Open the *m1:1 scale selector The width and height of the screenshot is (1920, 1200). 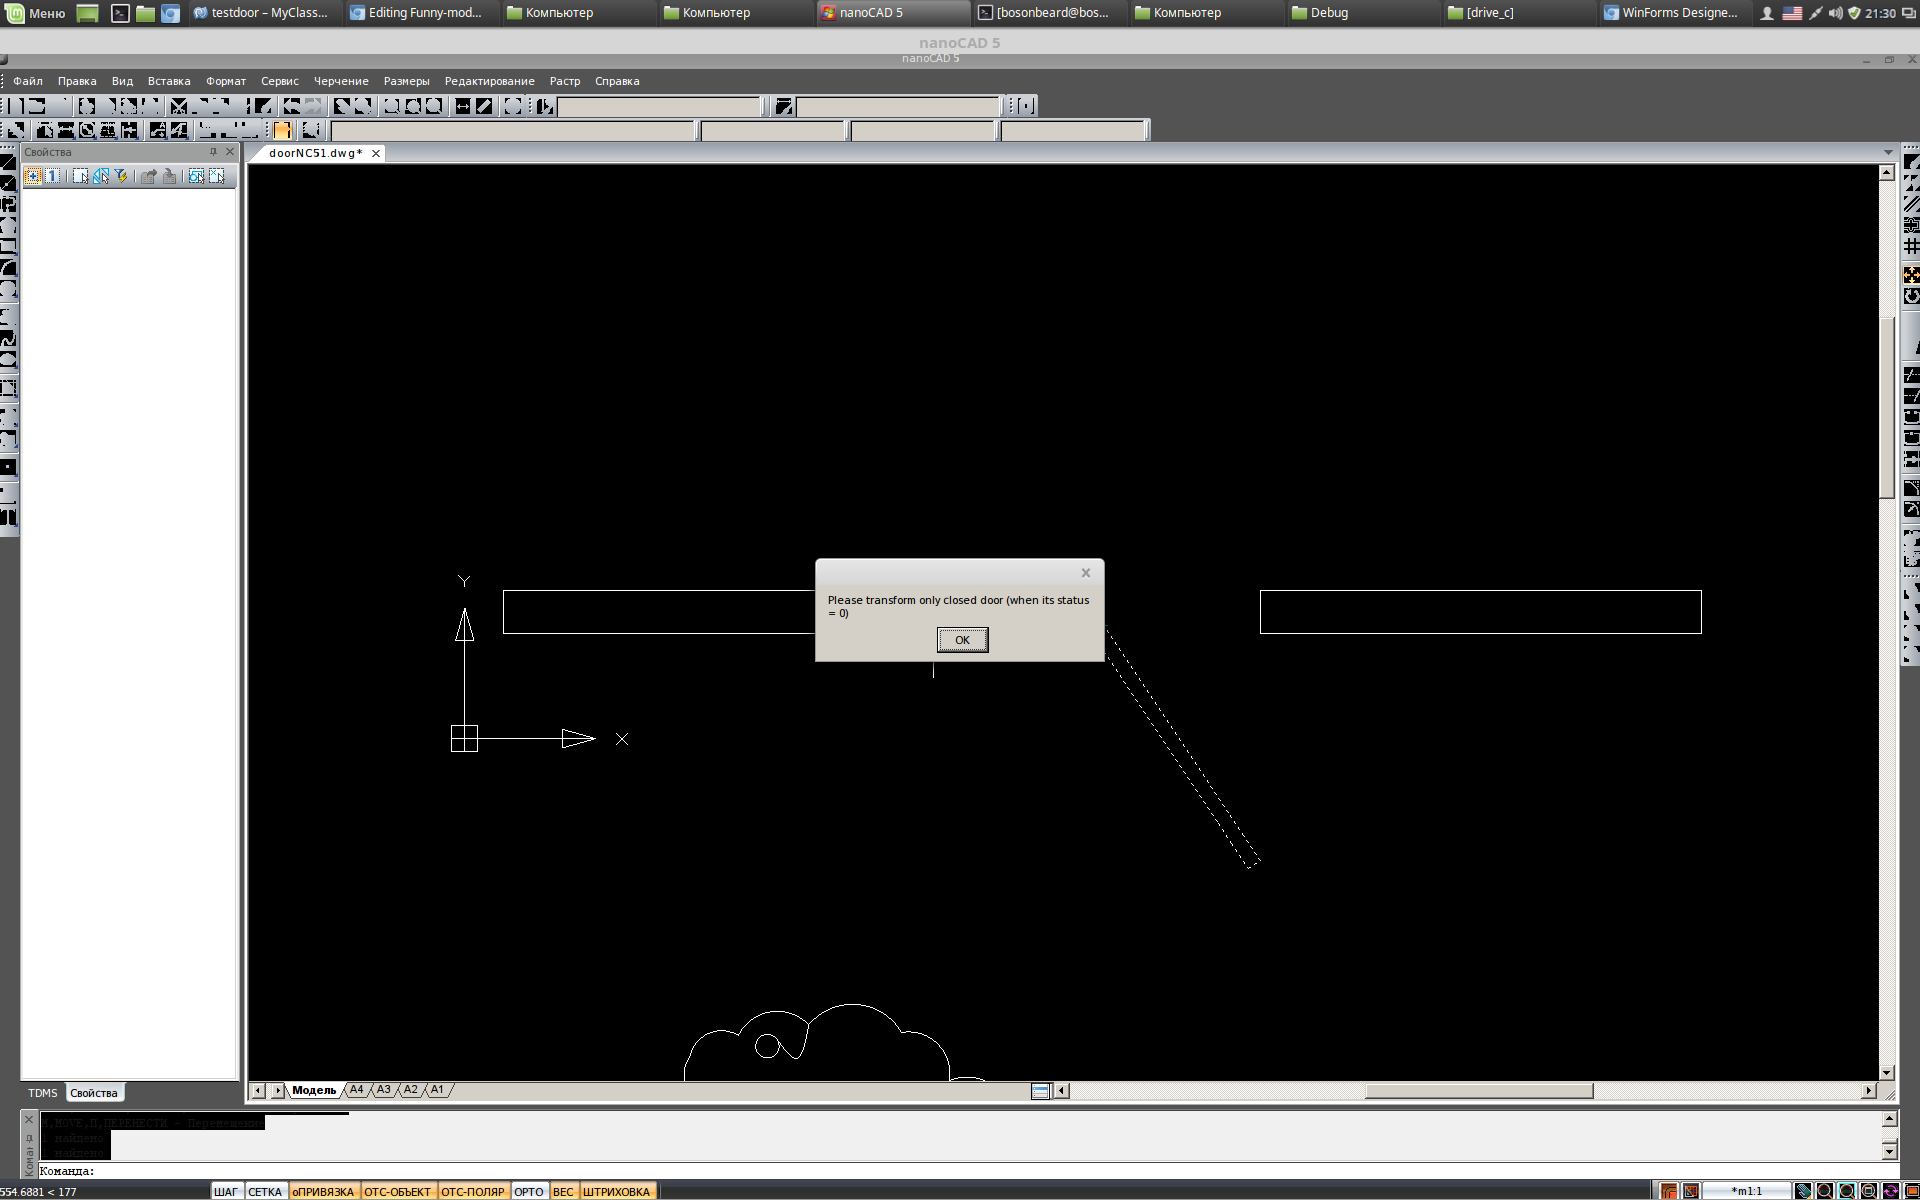click(1746, 1191)
